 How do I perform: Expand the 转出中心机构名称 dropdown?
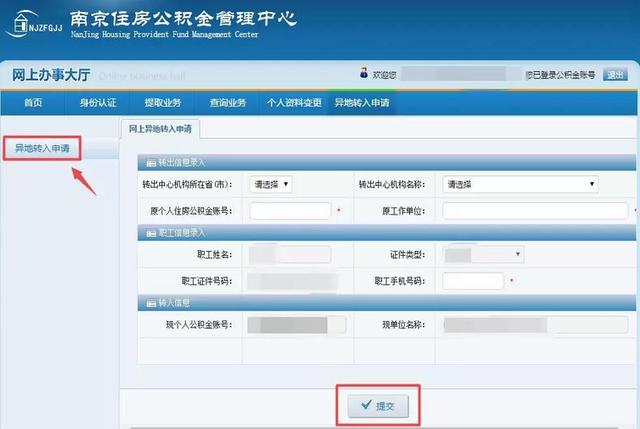(520, 184)
